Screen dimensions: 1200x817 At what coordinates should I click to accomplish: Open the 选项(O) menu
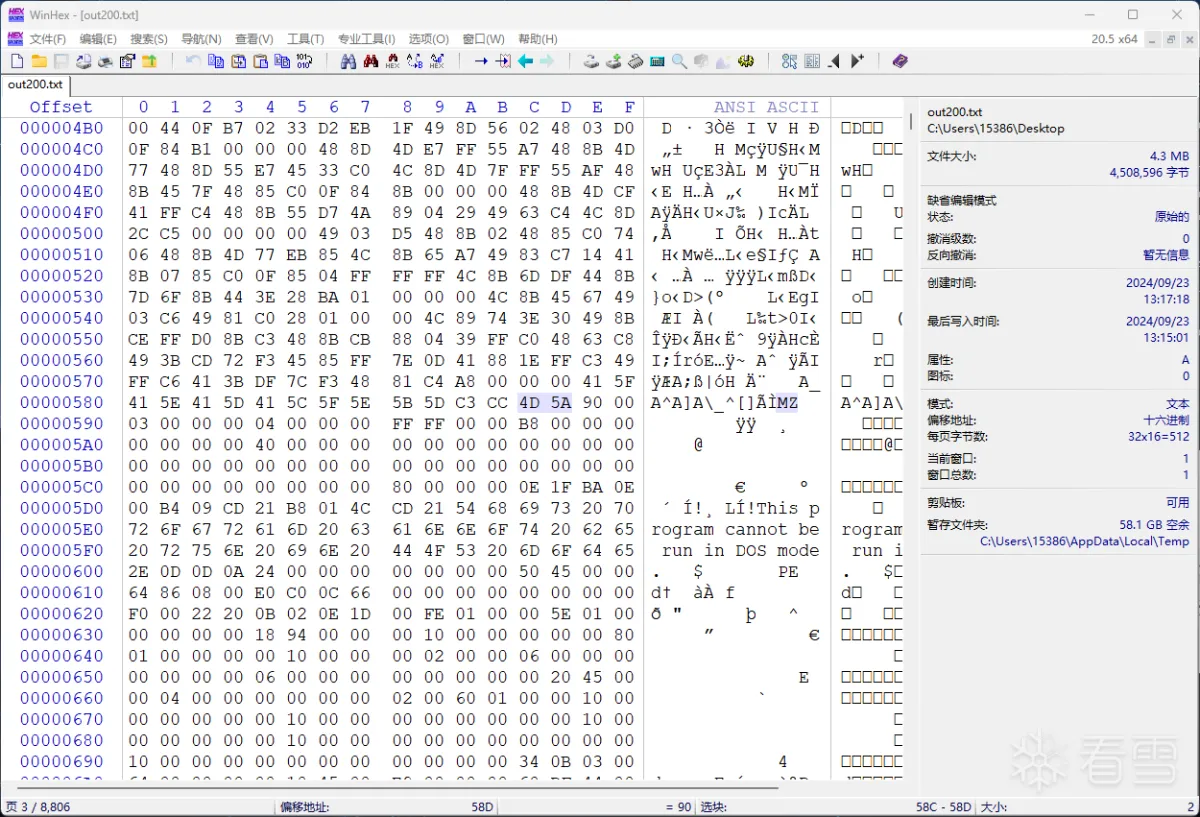428,39
